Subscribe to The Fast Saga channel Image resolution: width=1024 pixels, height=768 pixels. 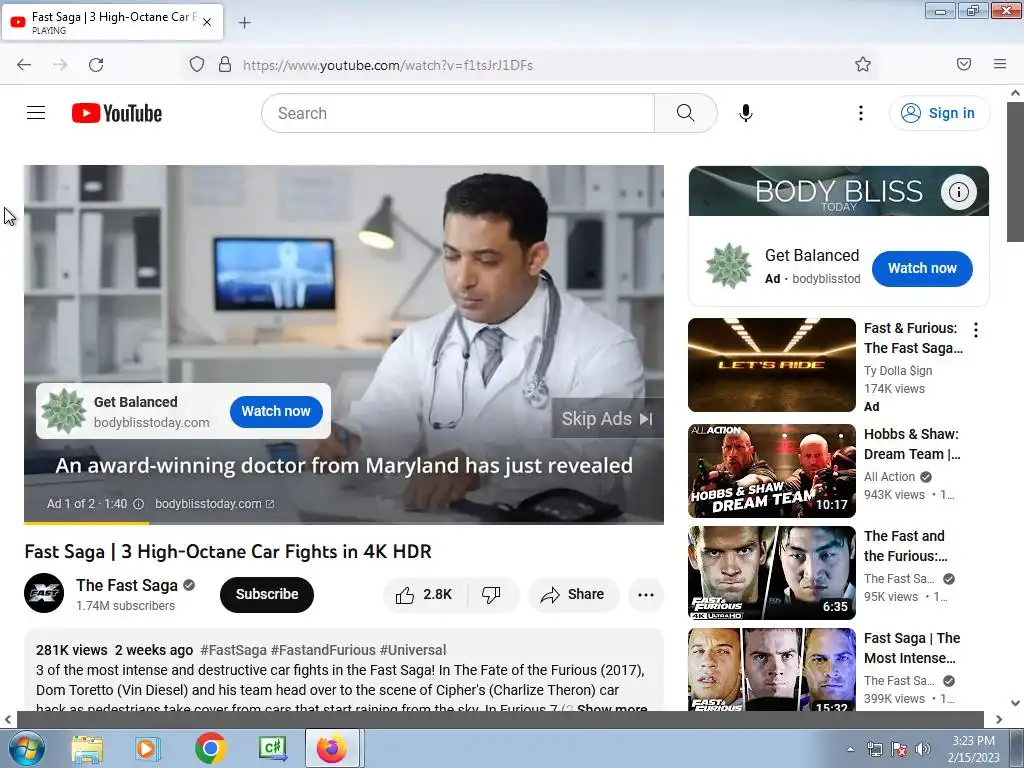(267, 594)
